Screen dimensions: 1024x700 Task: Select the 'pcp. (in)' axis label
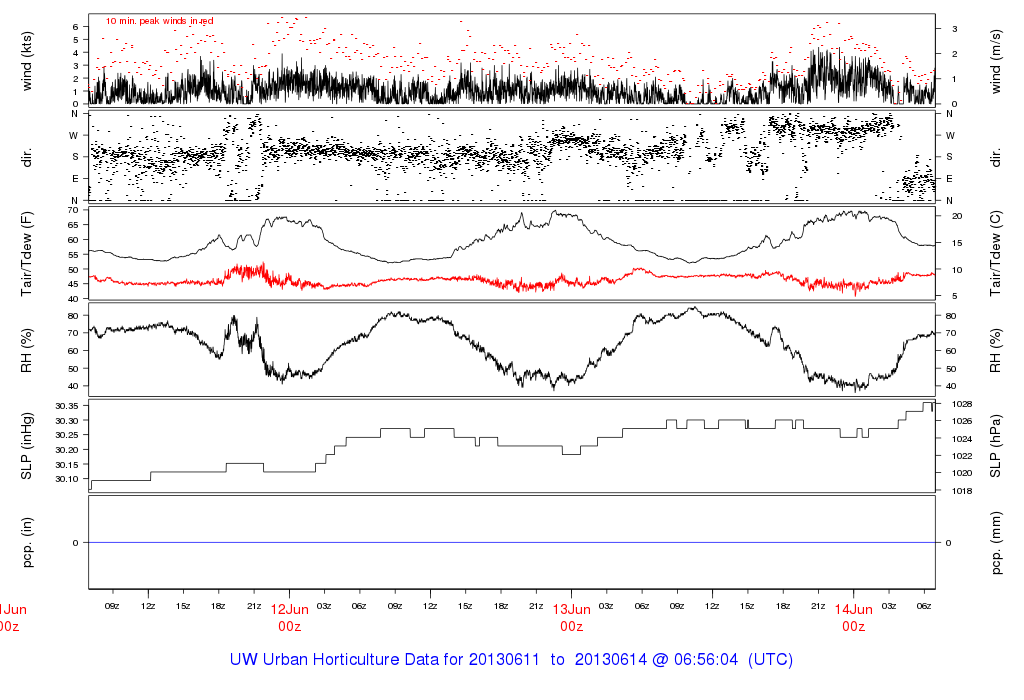28,542
